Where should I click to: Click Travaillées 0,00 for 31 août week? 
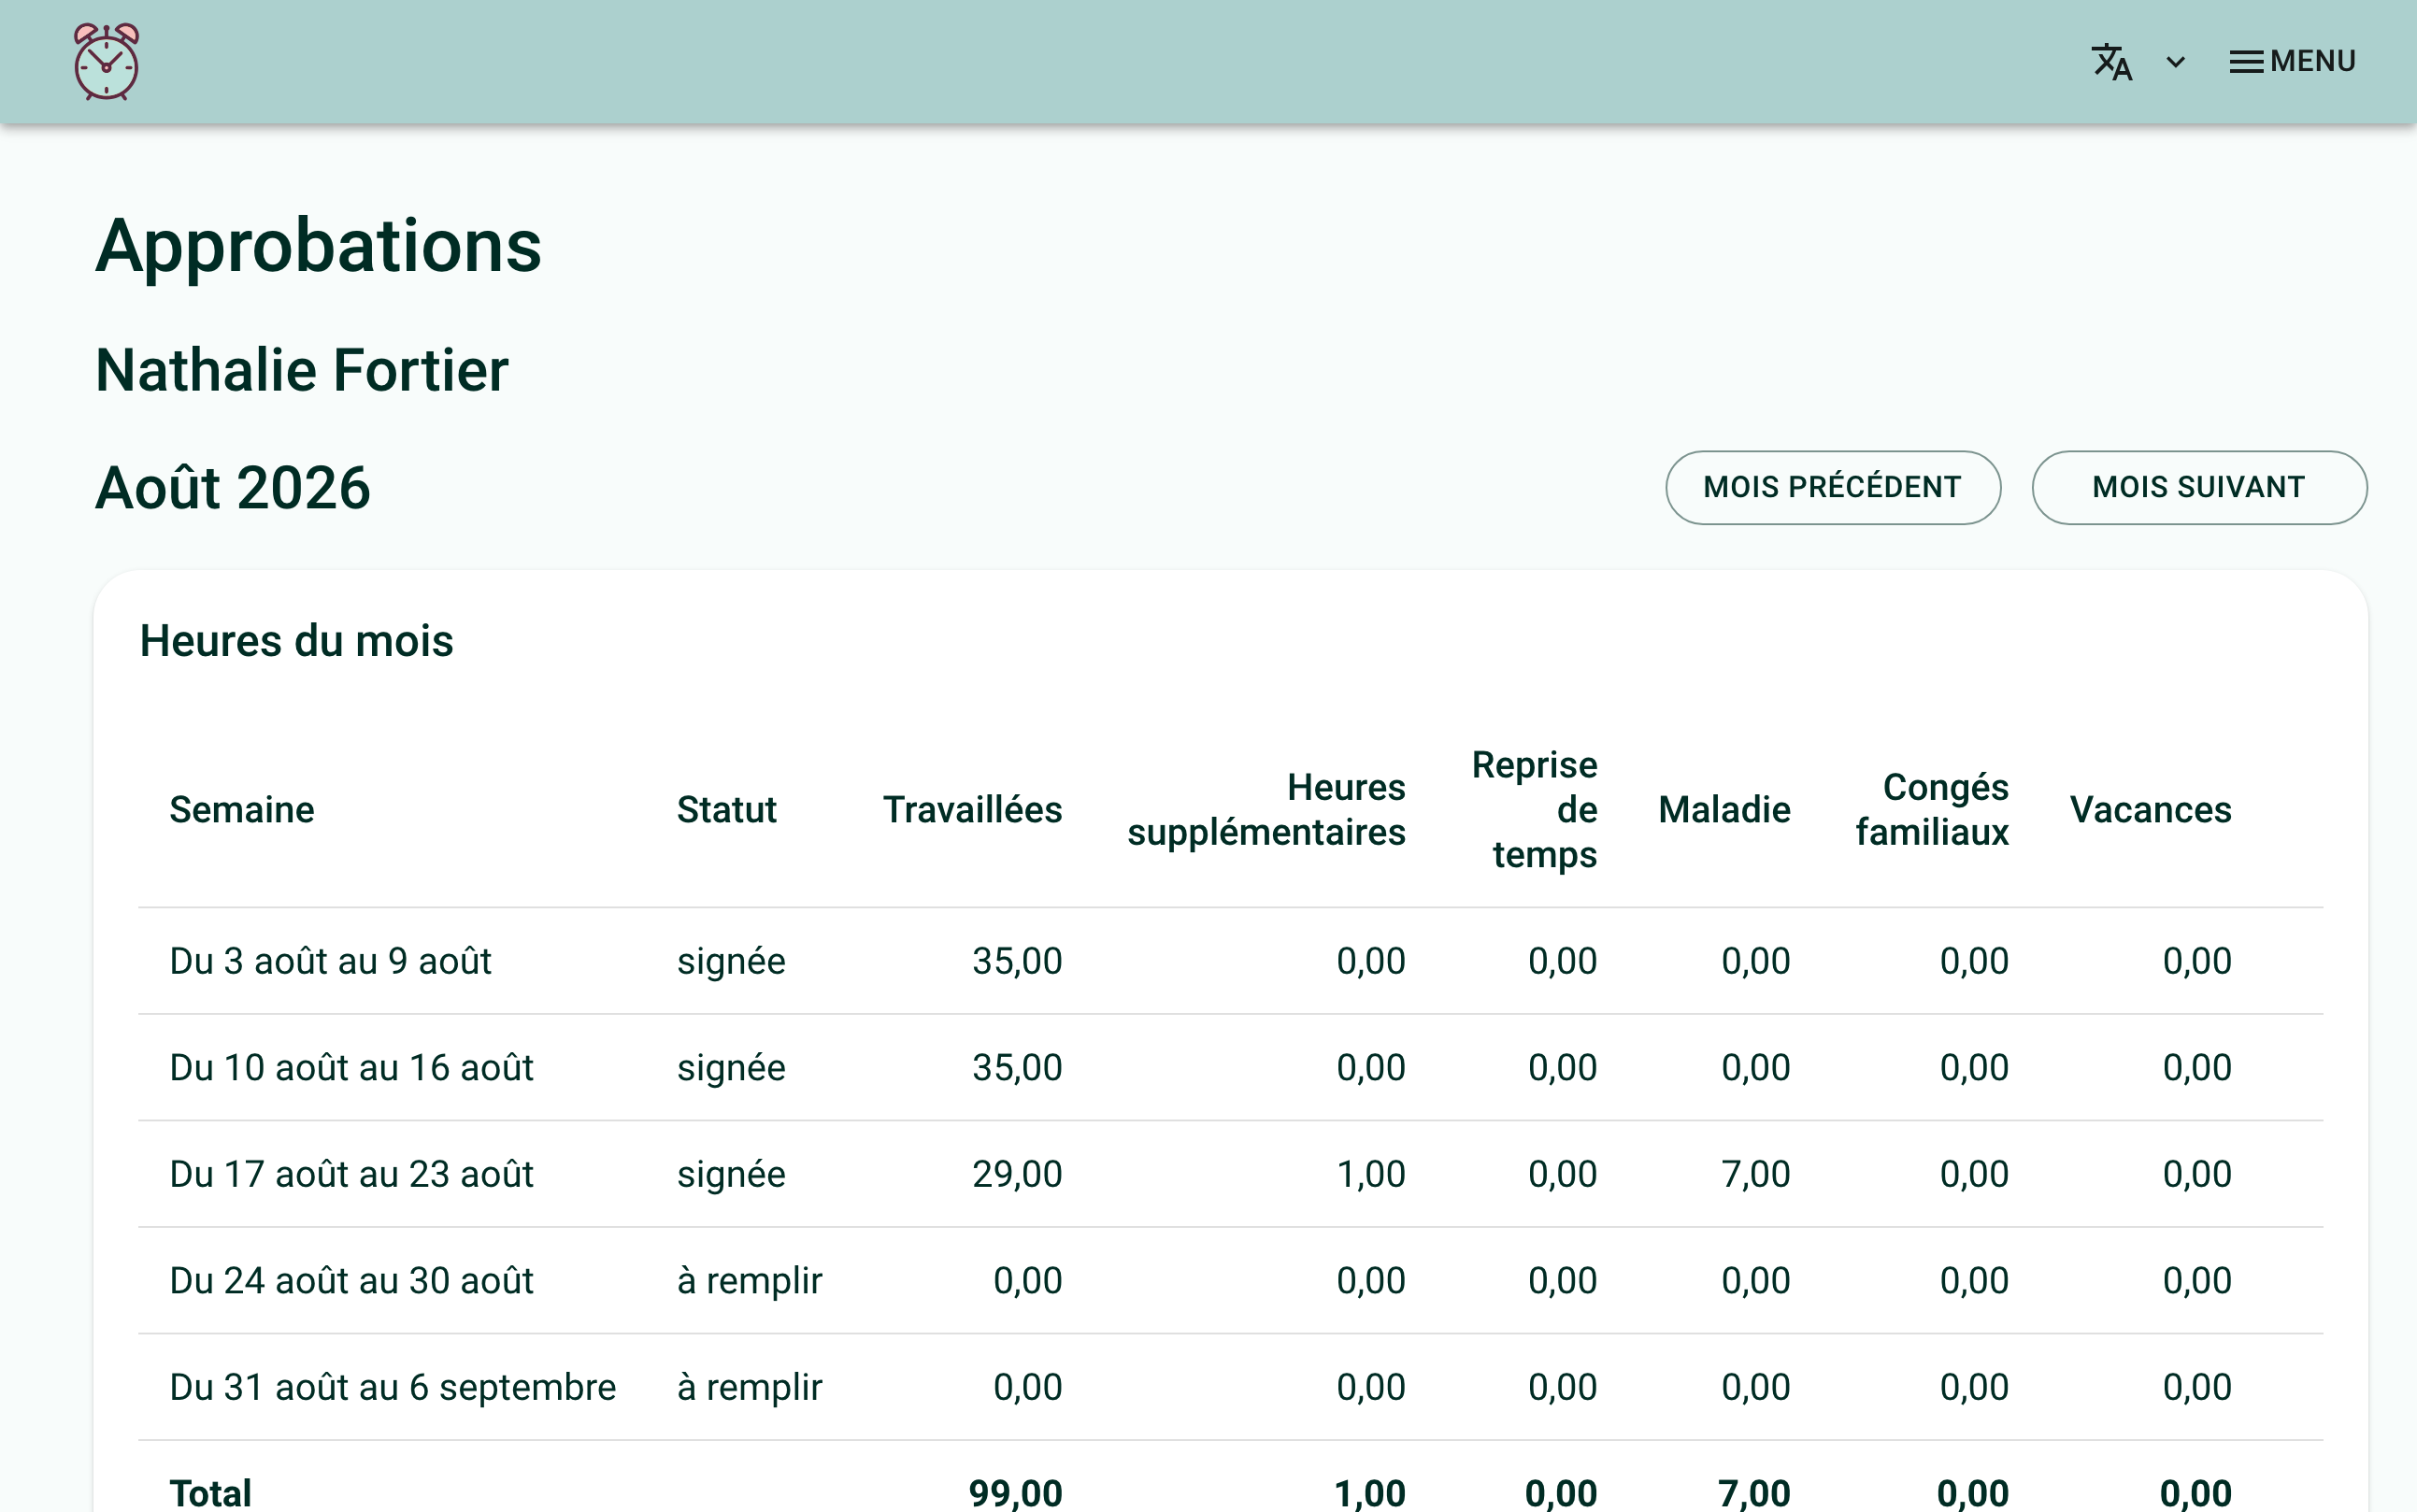coord(1027,1387)
